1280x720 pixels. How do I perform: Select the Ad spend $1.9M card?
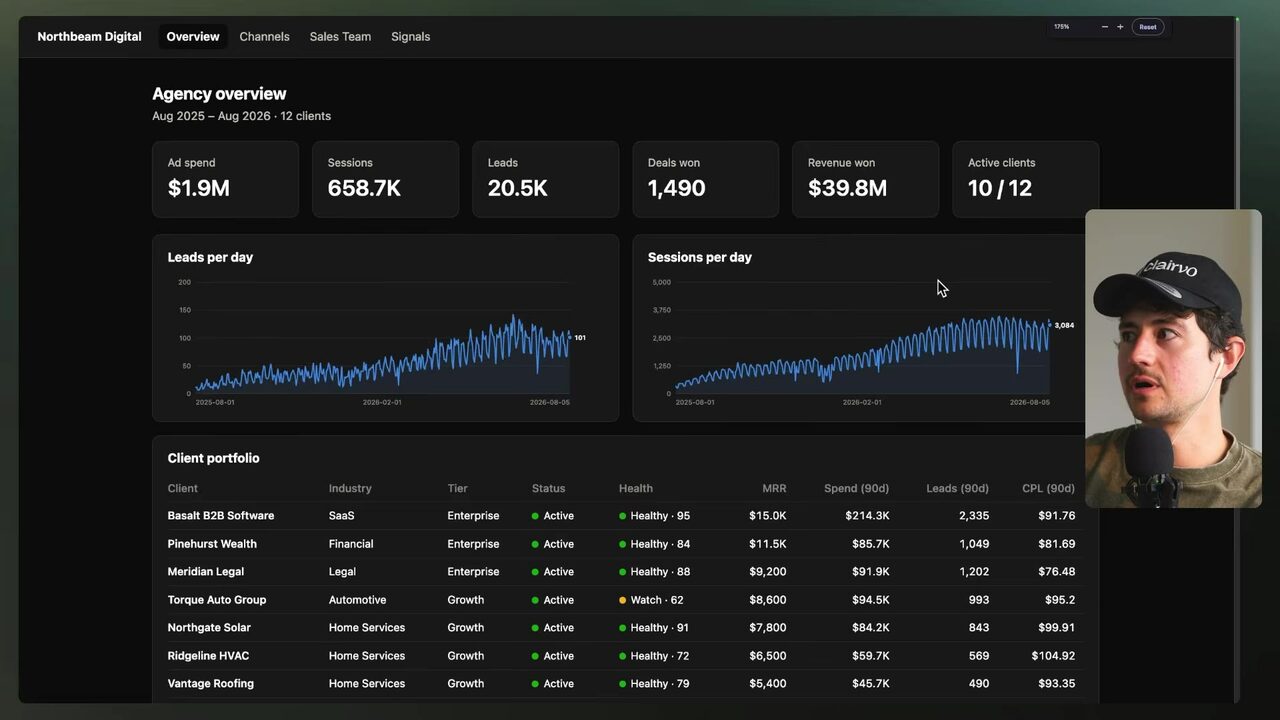click(x=225, y=179)
